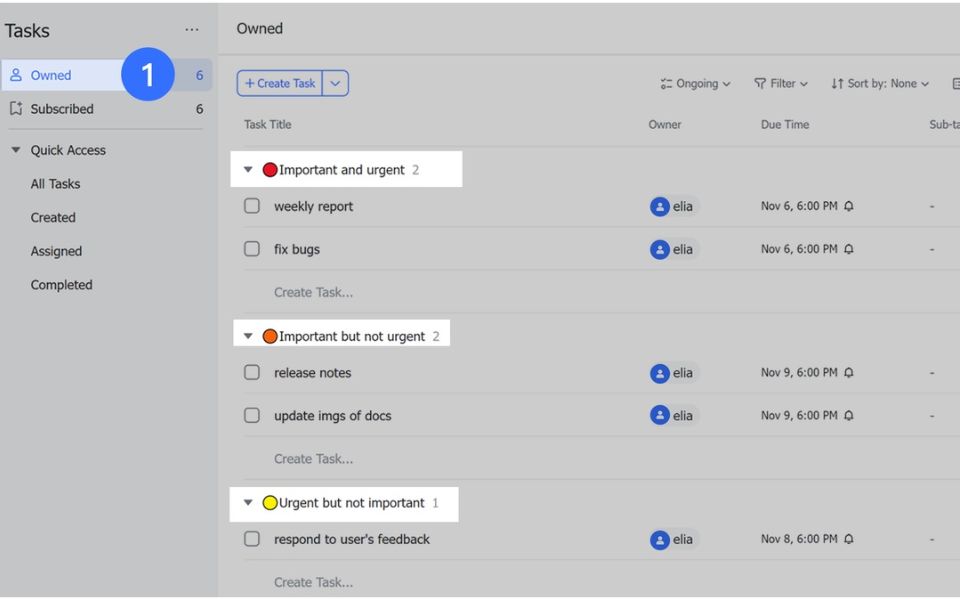Mark the fix bugs task complete
The image size is (960, 600).
(x=252, y=249)
